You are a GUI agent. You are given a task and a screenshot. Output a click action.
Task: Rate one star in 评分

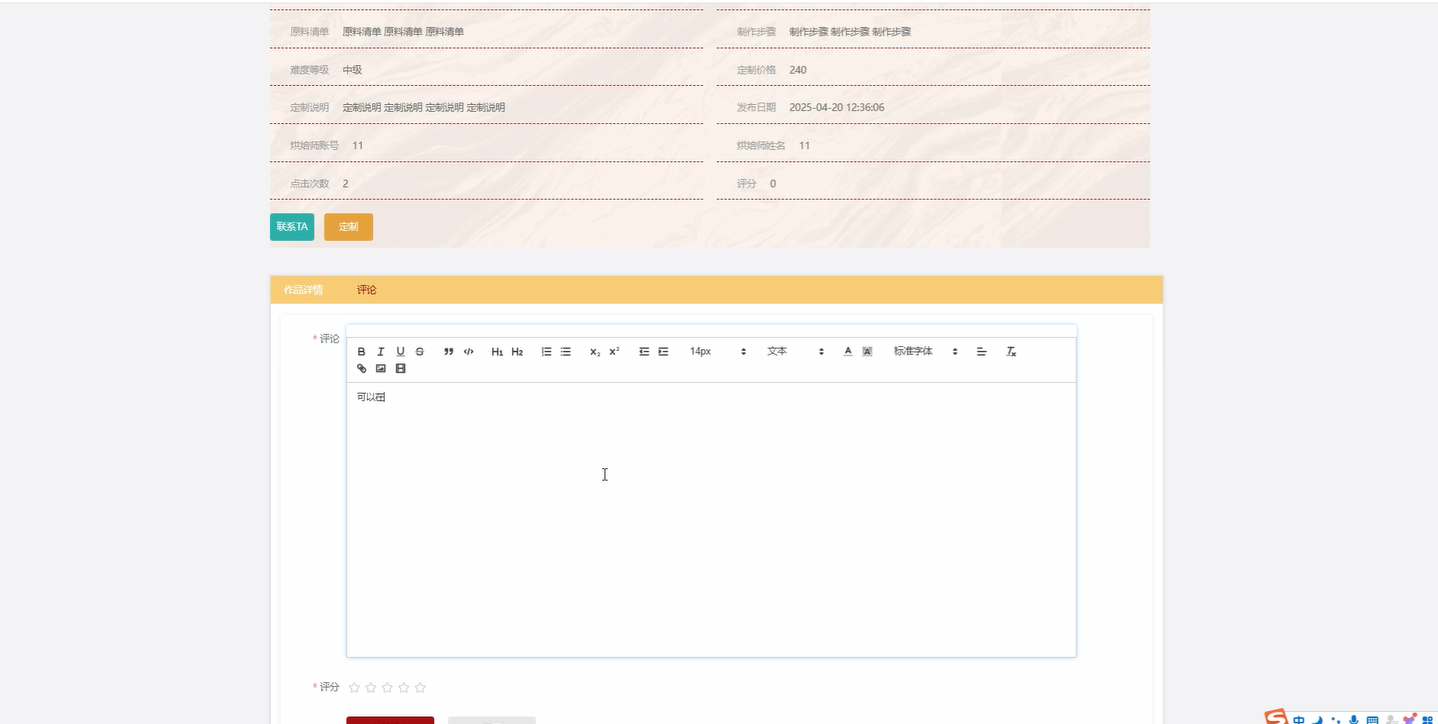pos(354,688)
